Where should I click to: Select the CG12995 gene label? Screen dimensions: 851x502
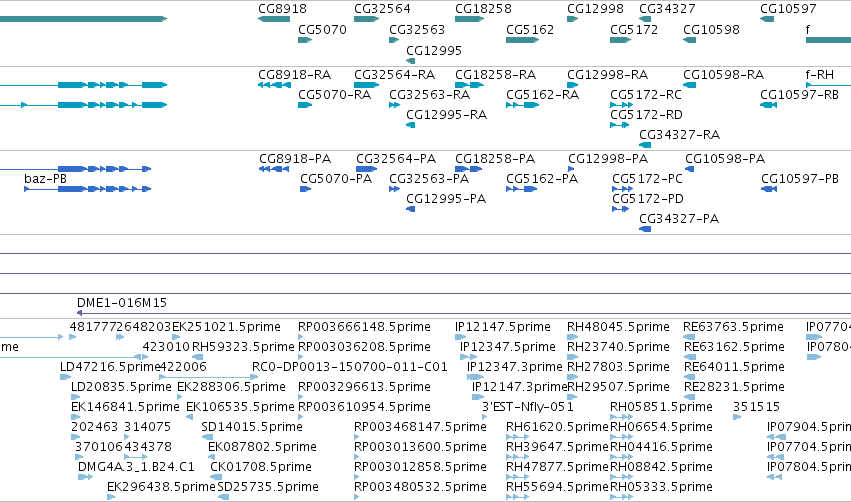tap(434, 50)
